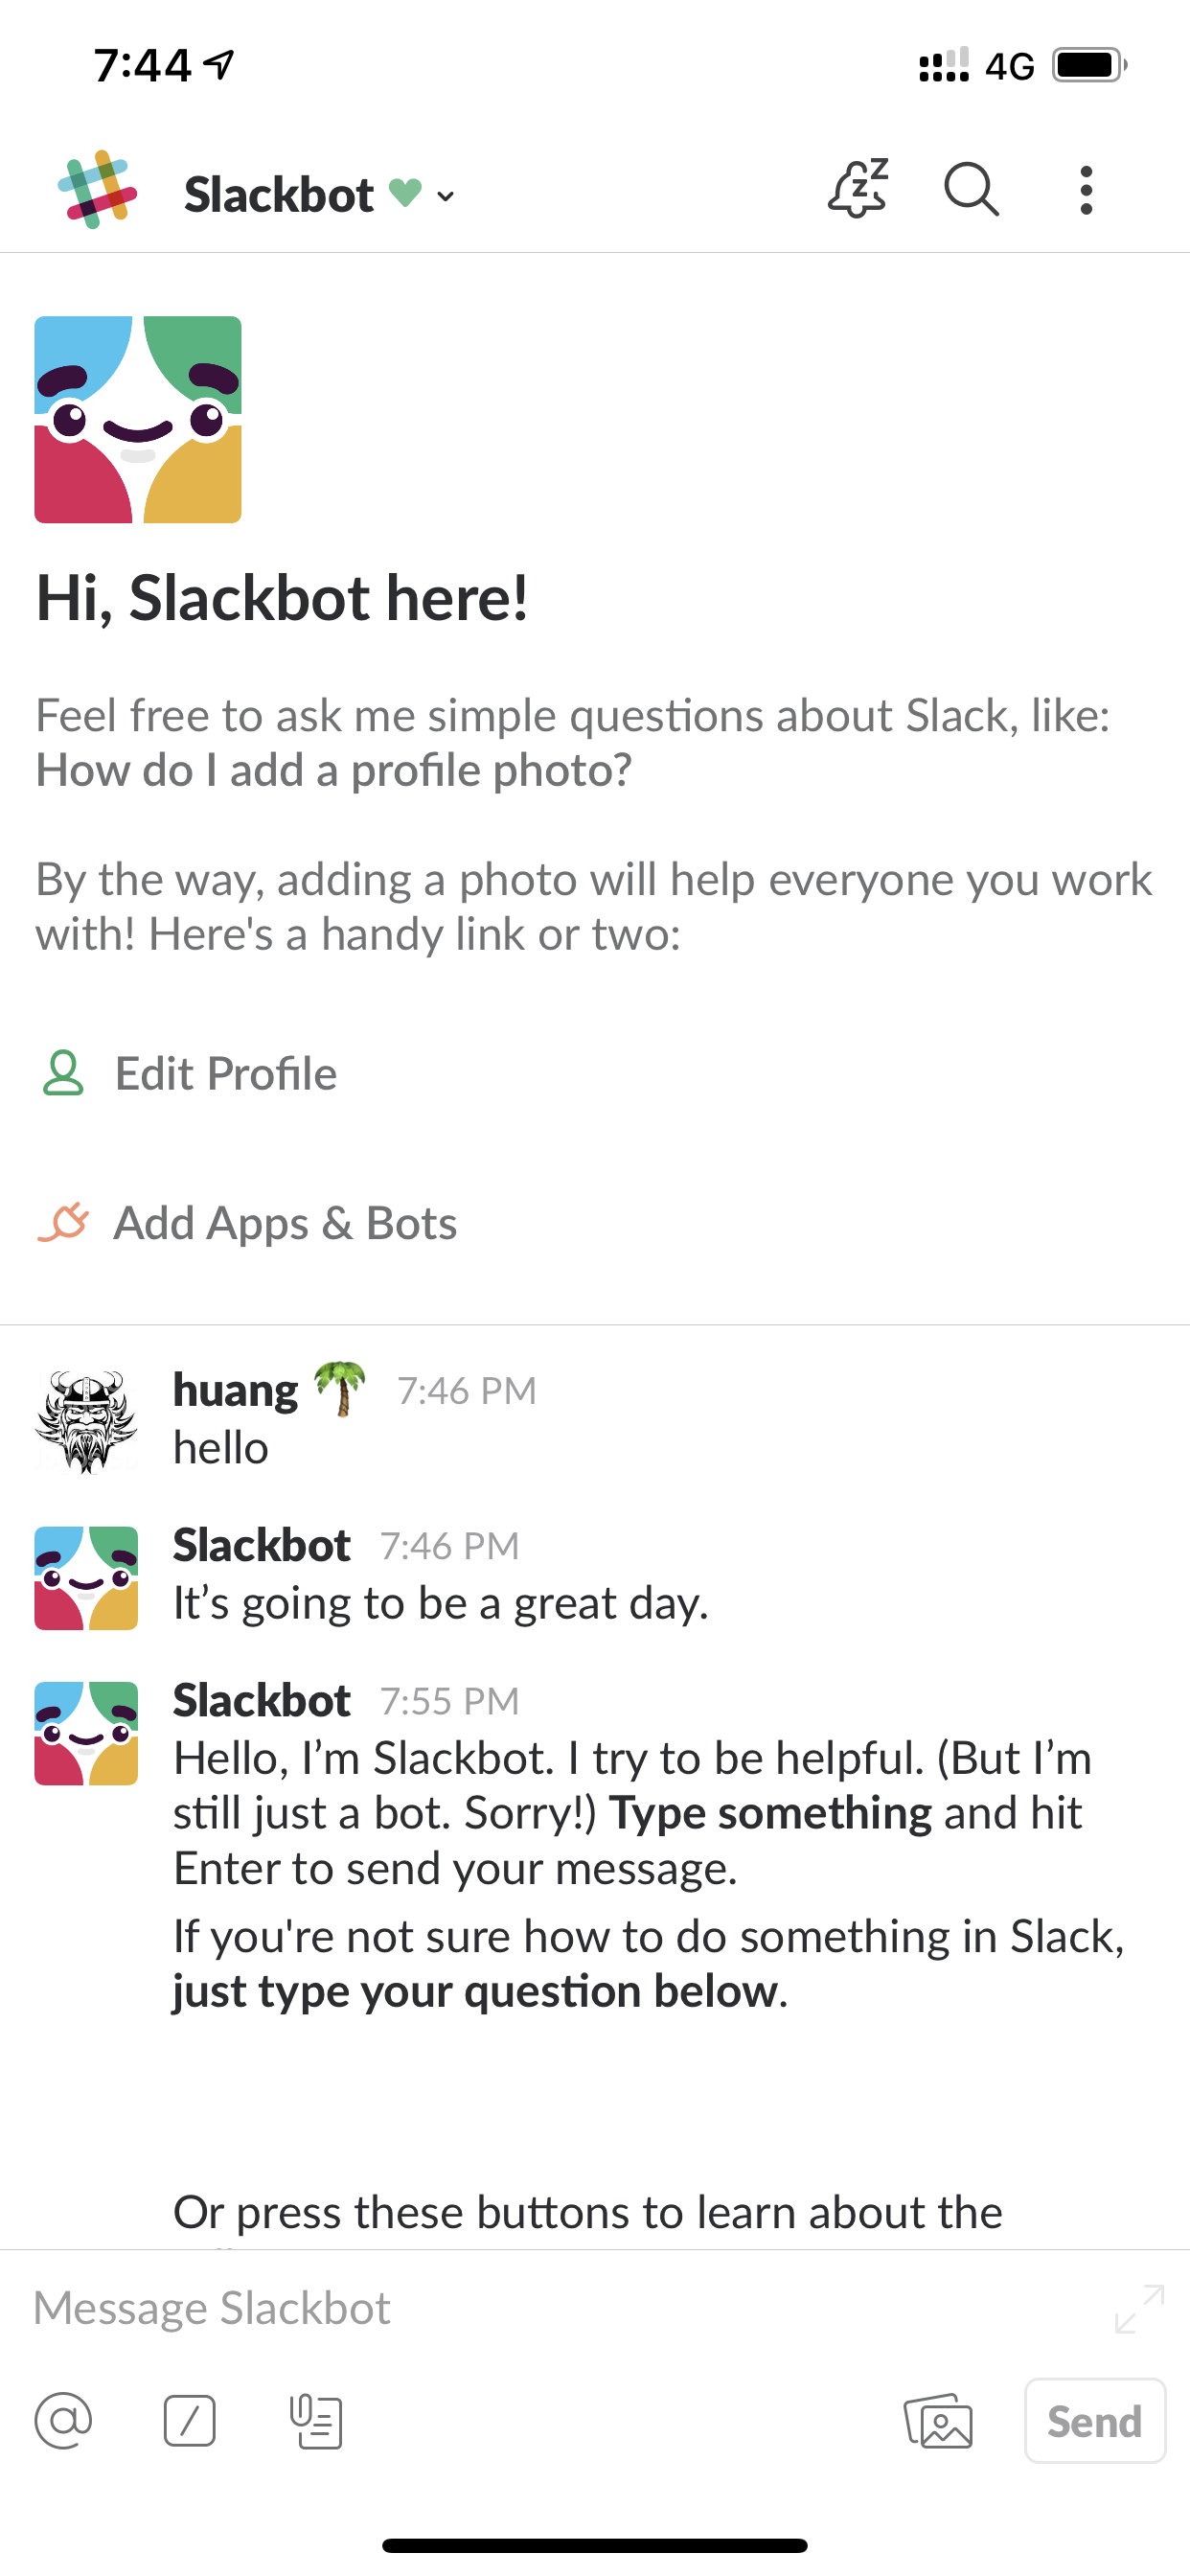Toggle snooze notifications bell icon
Viewport: 1190px width, 2576px height.
point(858,189)
